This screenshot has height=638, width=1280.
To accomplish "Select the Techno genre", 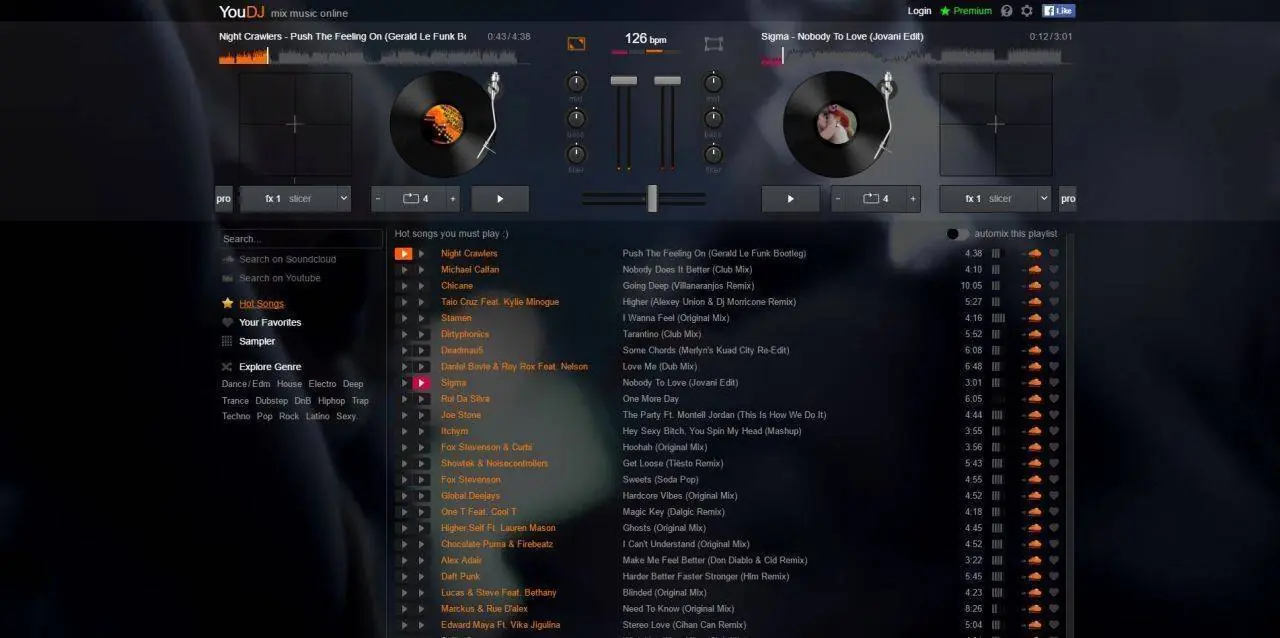I will (236, 417).
